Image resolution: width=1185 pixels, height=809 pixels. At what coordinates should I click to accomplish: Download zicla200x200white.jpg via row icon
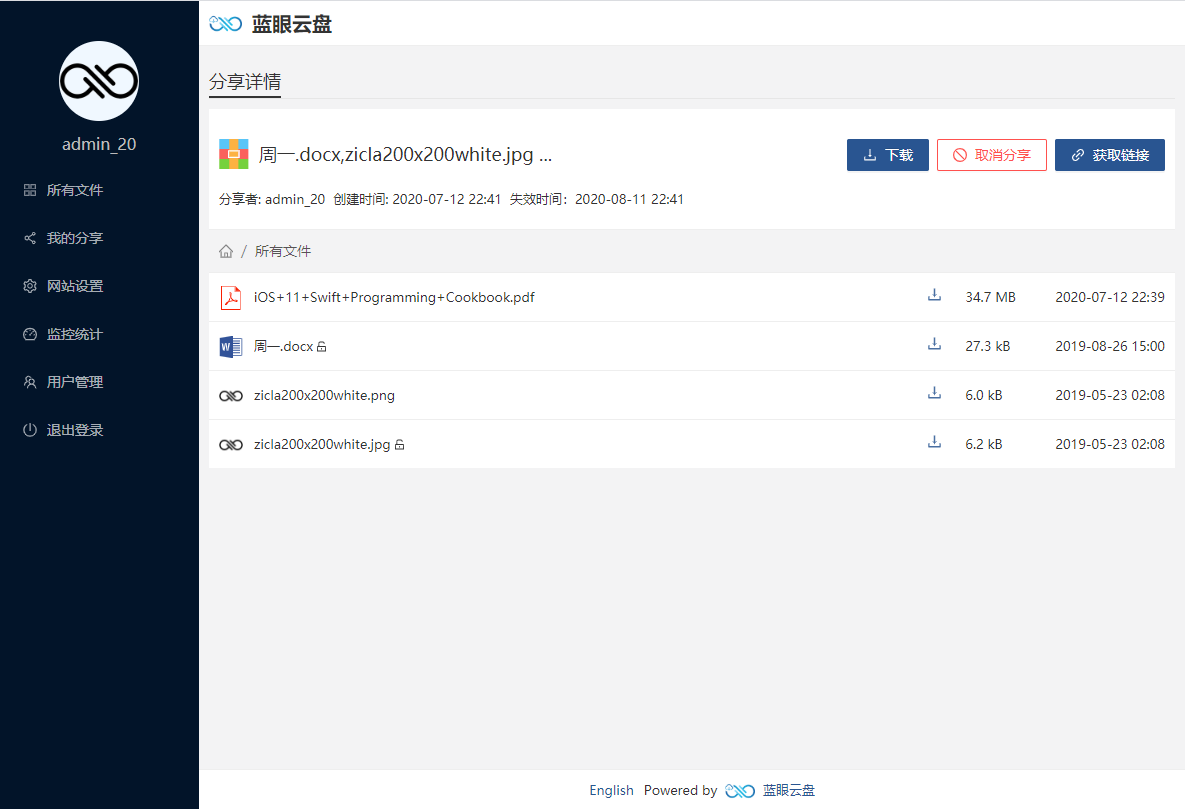[934, 443]
